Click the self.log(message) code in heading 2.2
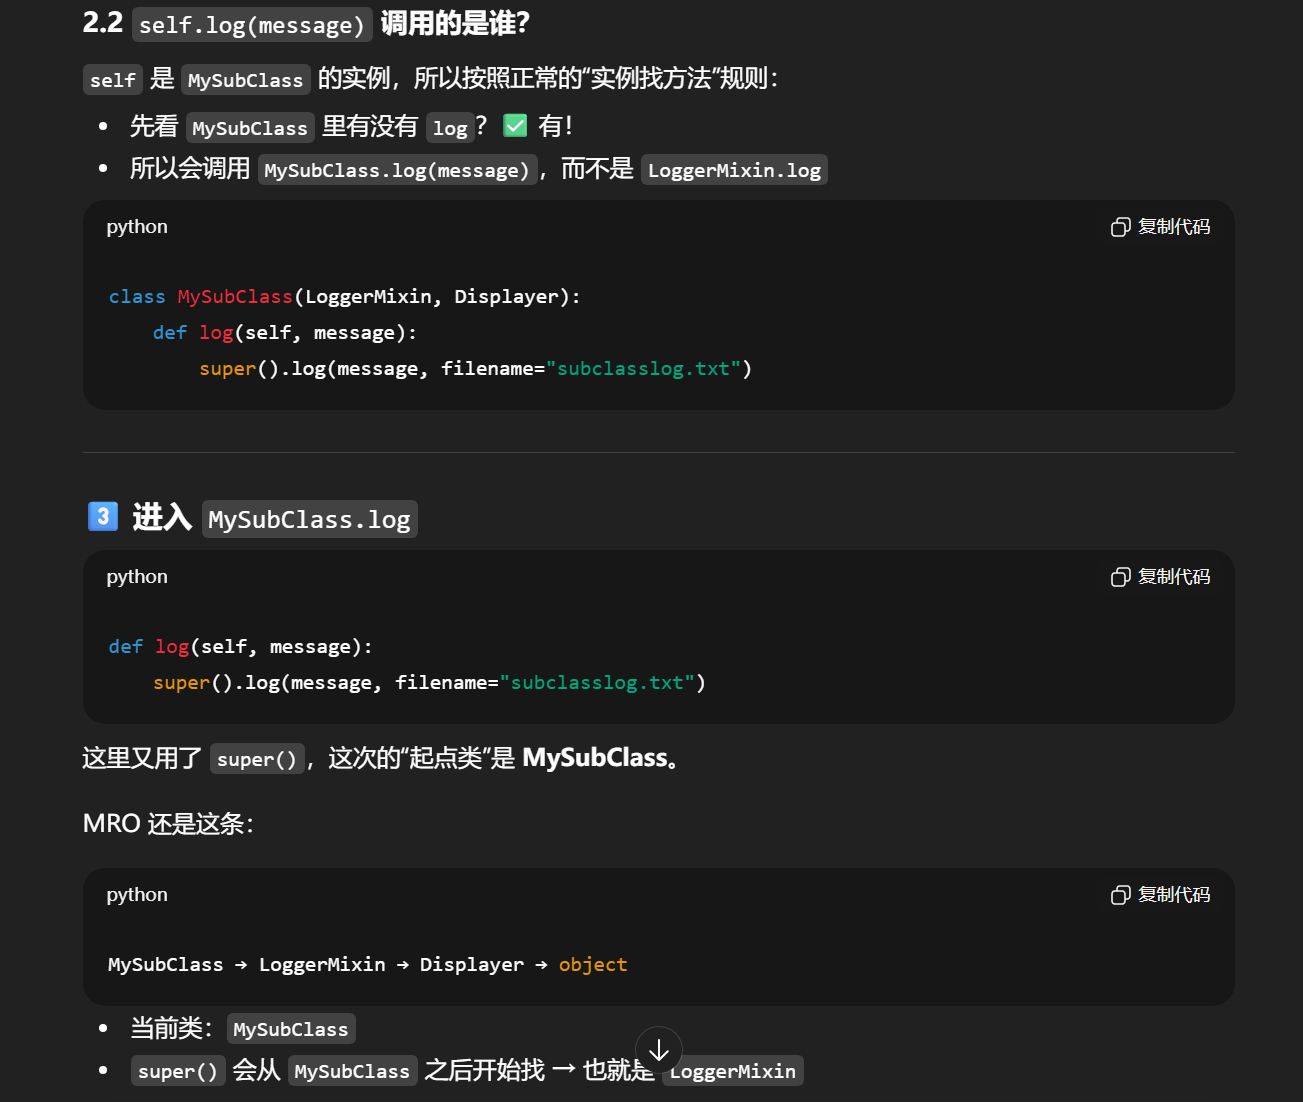Screen dimensions: 1303x1102 251,25
